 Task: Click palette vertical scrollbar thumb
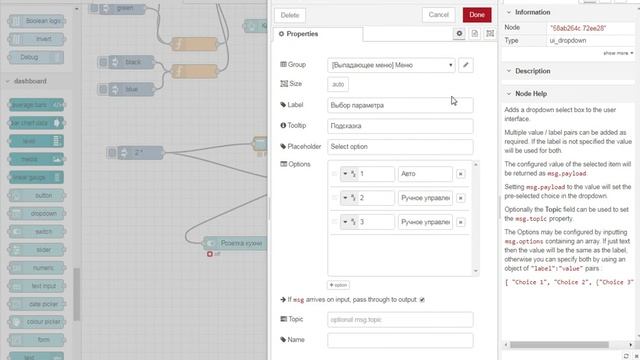[x=76, y=294]
